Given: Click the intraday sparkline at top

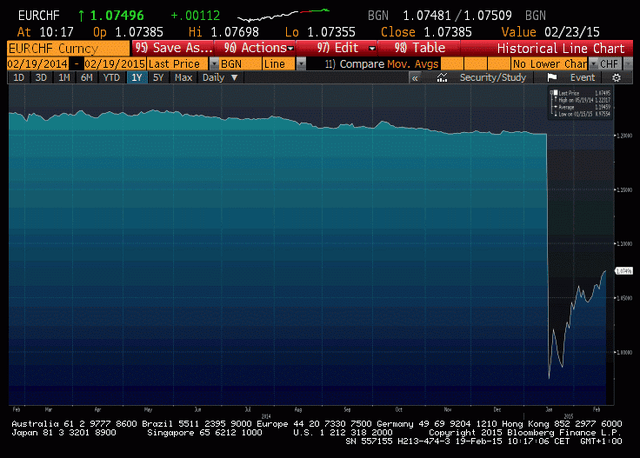Looking at the screenshot, I should pos(284,15).
